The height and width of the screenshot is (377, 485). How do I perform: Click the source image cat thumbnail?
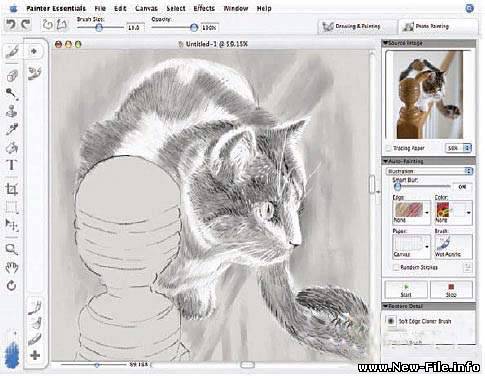[x=429, y=95]
